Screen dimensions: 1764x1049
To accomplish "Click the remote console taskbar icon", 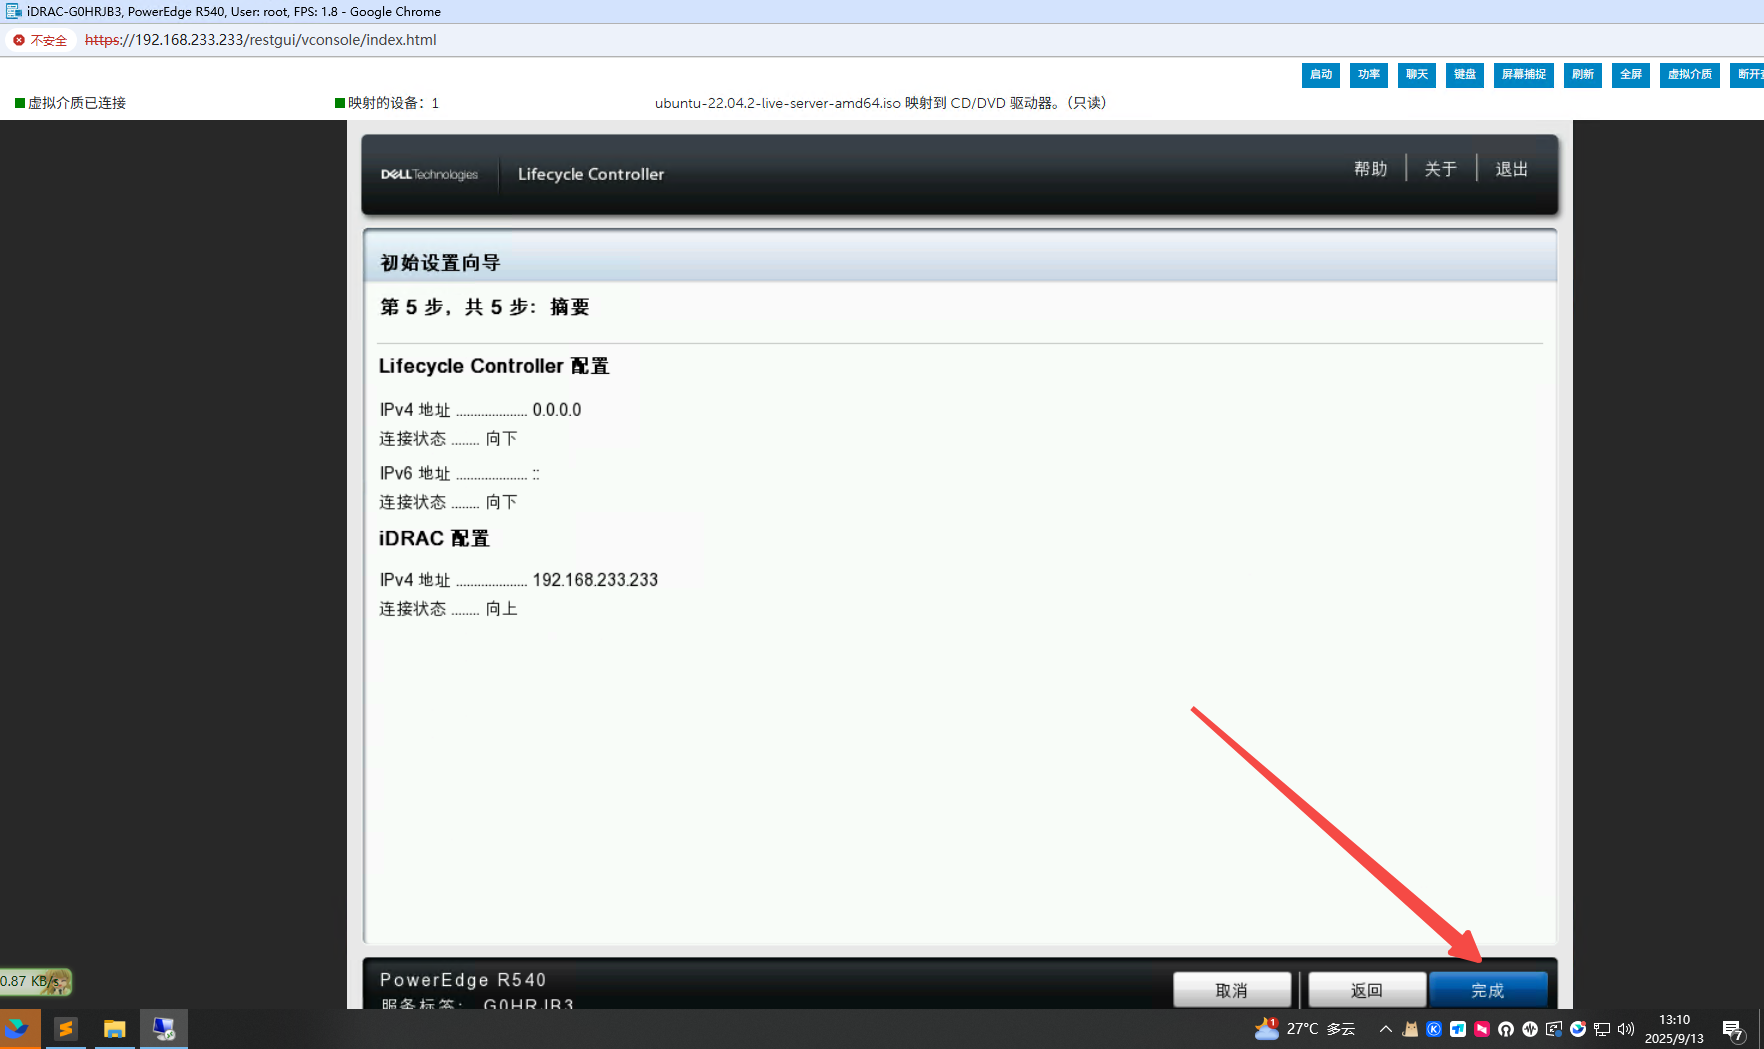I will 164,1029.
